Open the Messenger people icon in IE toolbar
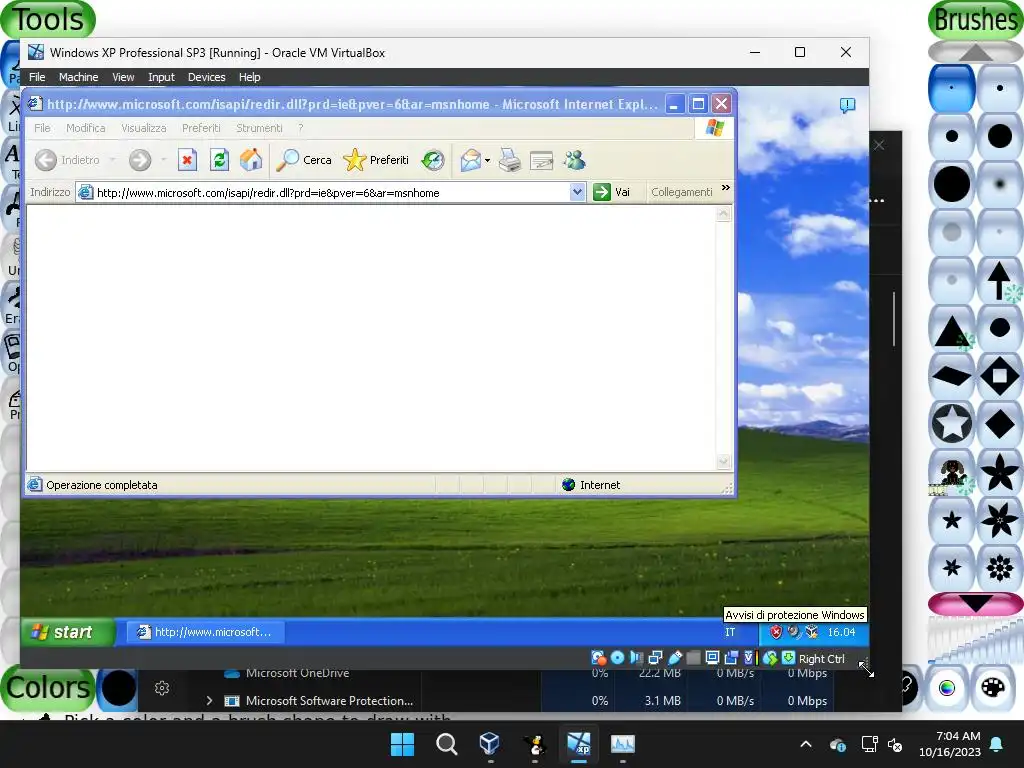 575,160
